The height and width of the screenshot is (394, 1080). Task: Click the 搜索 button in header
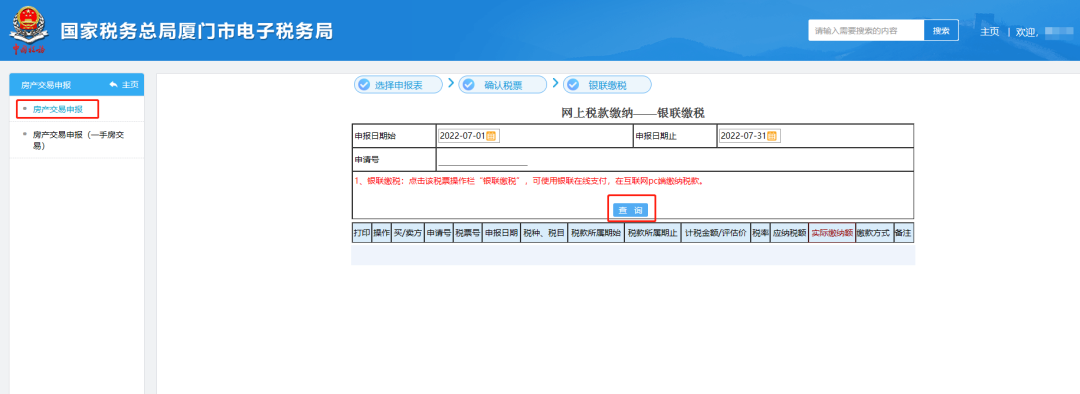pos(941,30)
